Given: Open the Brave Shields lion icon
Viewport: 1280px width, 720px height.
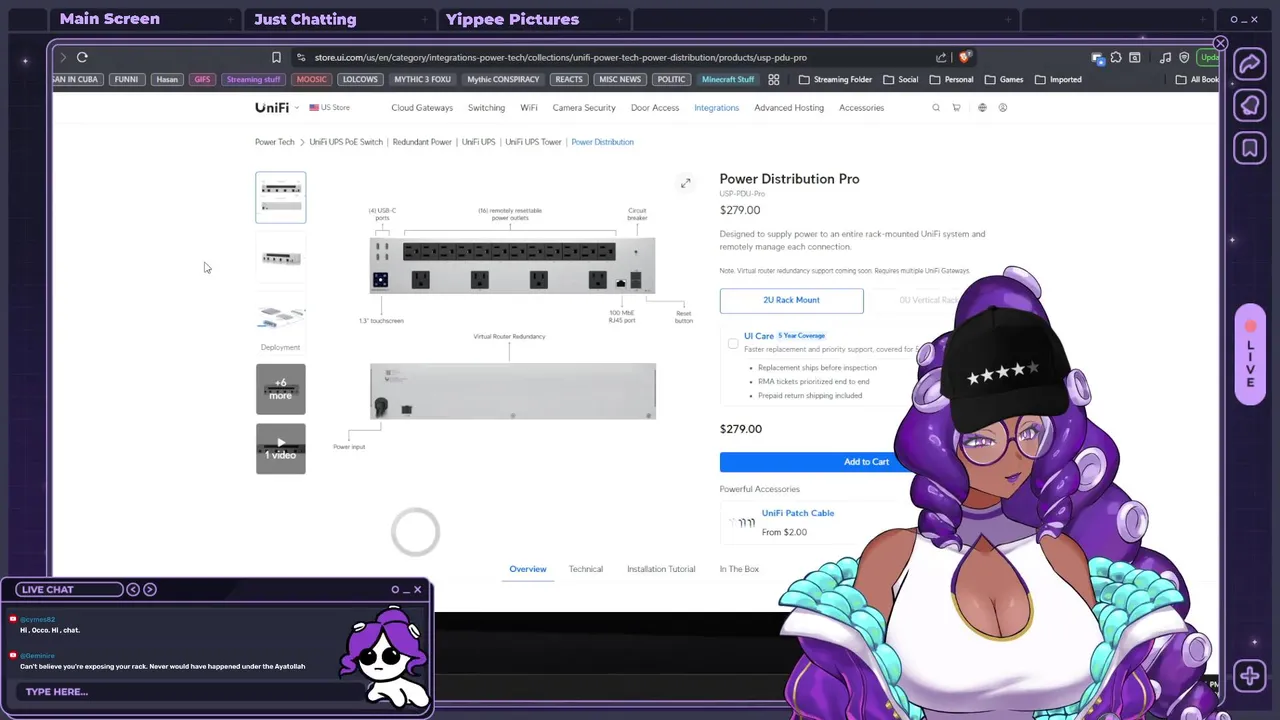Looking at the screenshot, I should [964, 57].
